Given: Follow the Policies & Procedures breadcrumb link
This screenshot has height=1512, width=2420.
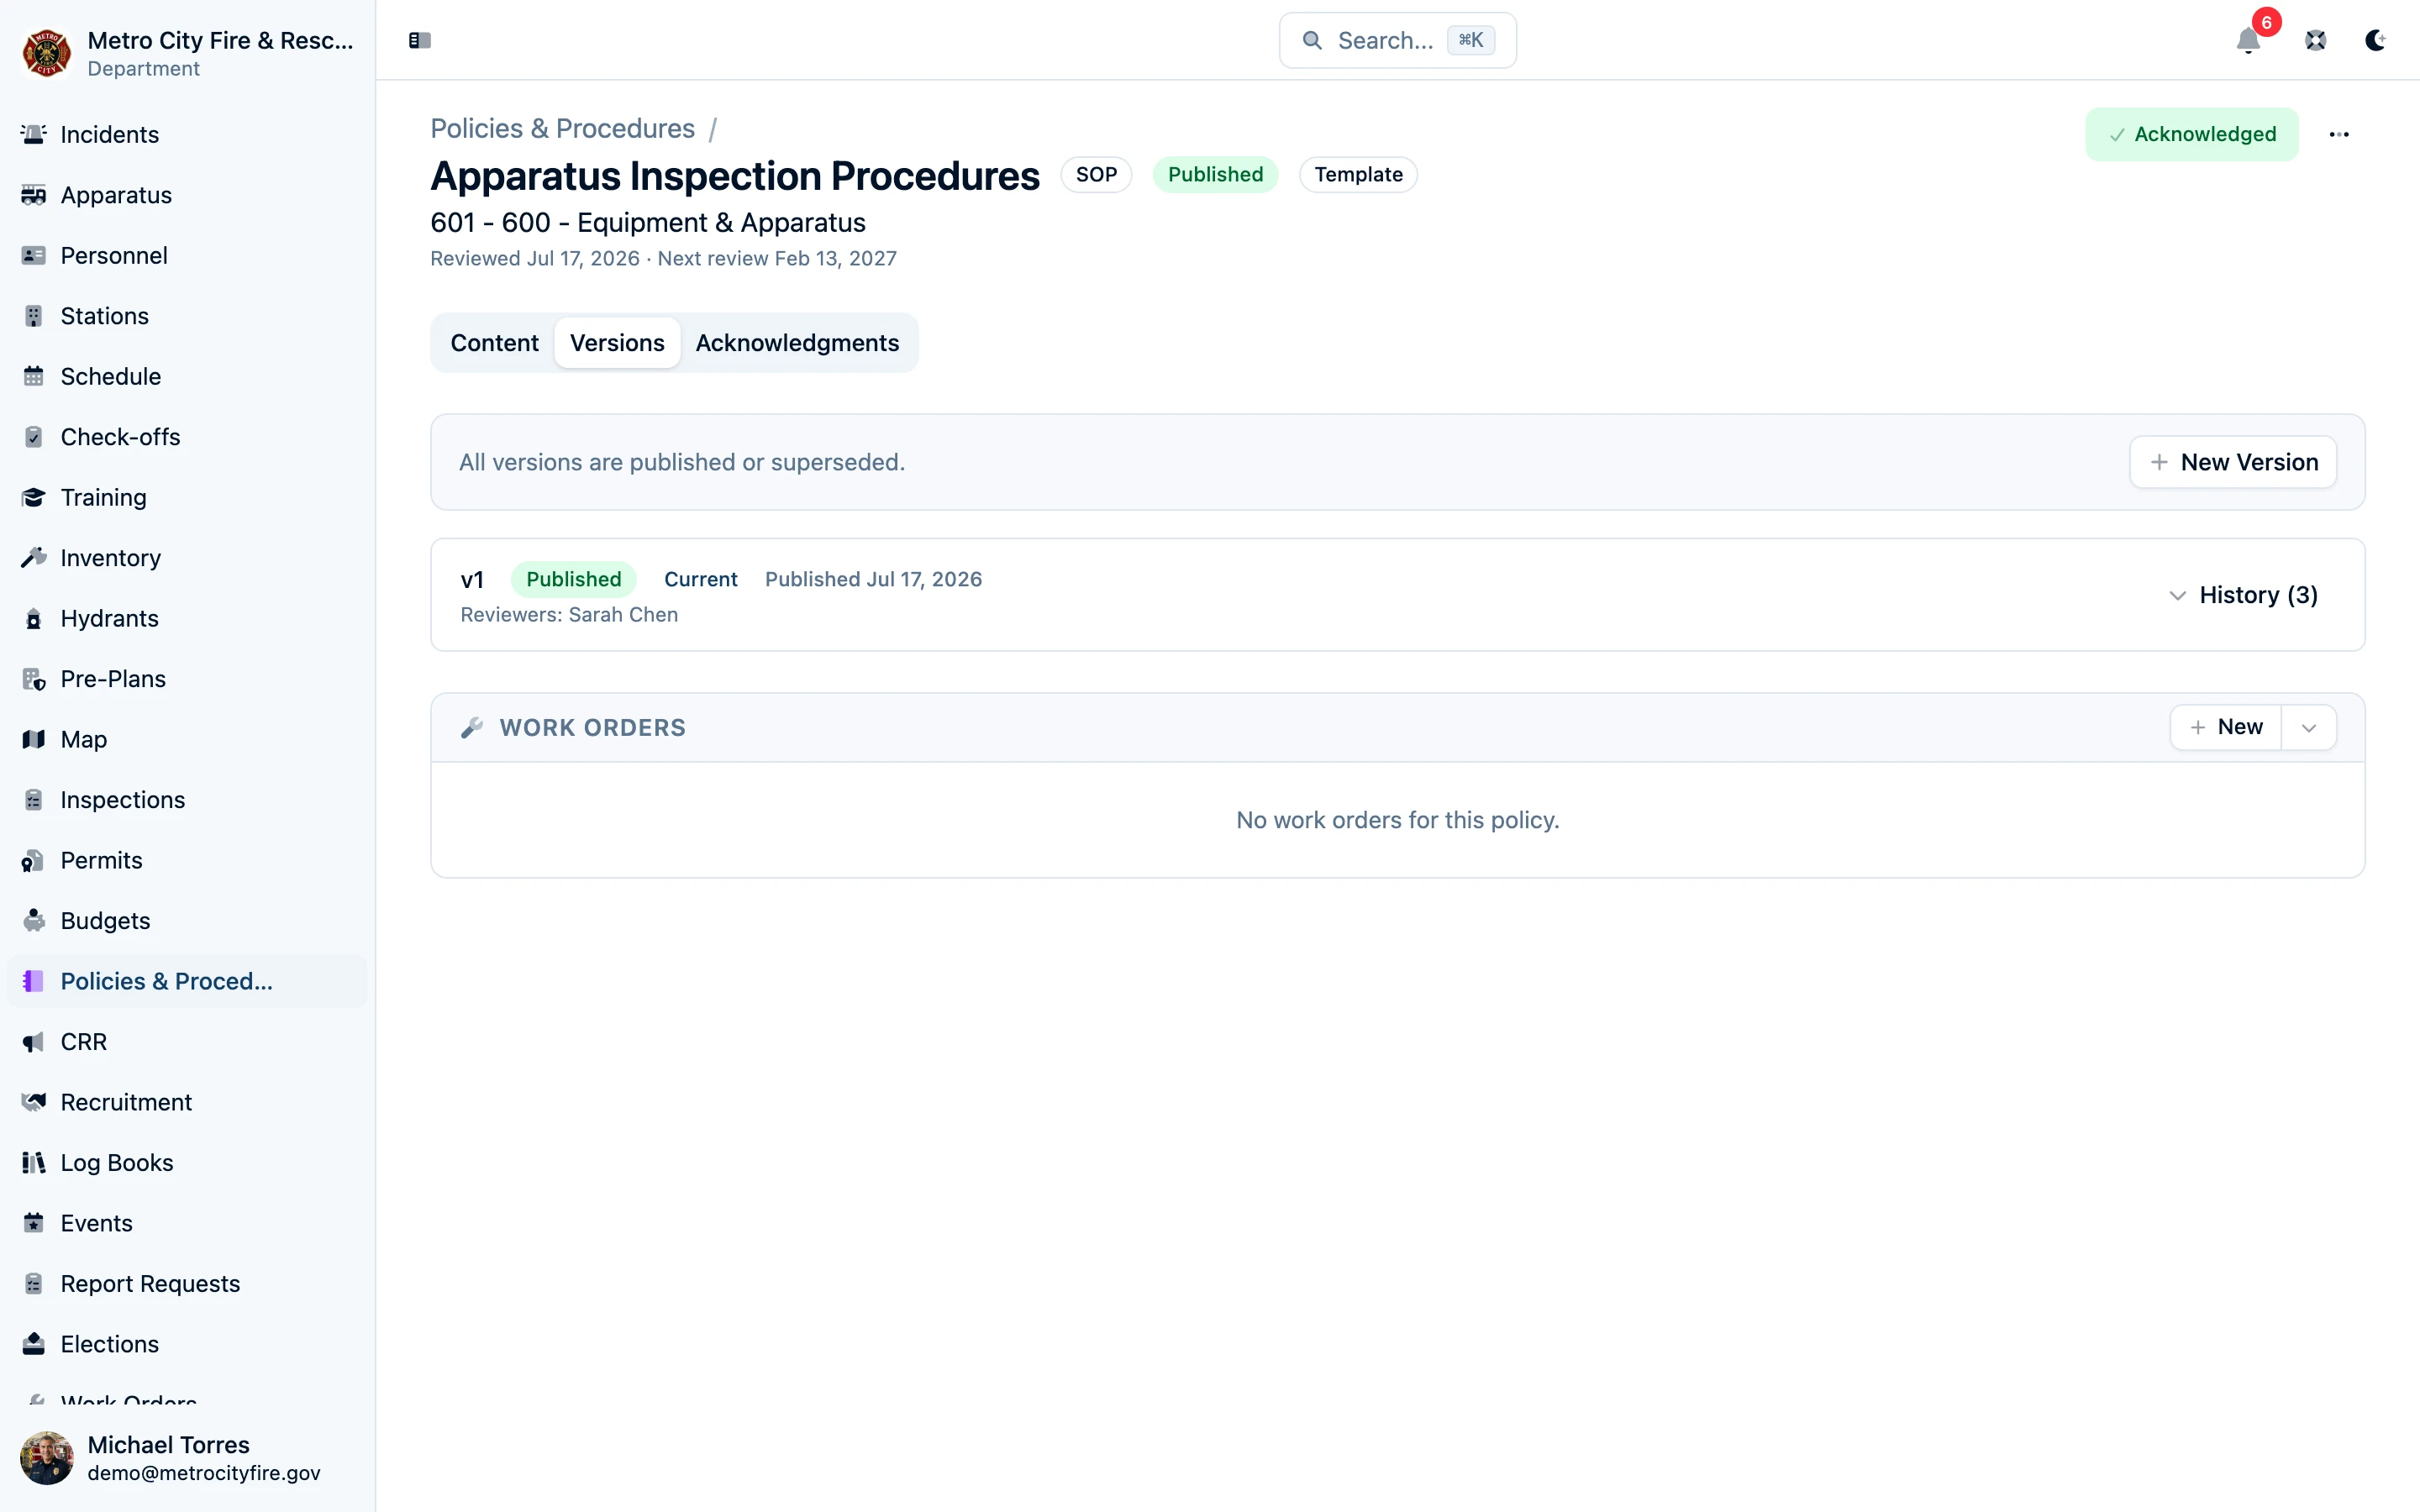Looking at the screenshot, I should click(x=562, y=128).
